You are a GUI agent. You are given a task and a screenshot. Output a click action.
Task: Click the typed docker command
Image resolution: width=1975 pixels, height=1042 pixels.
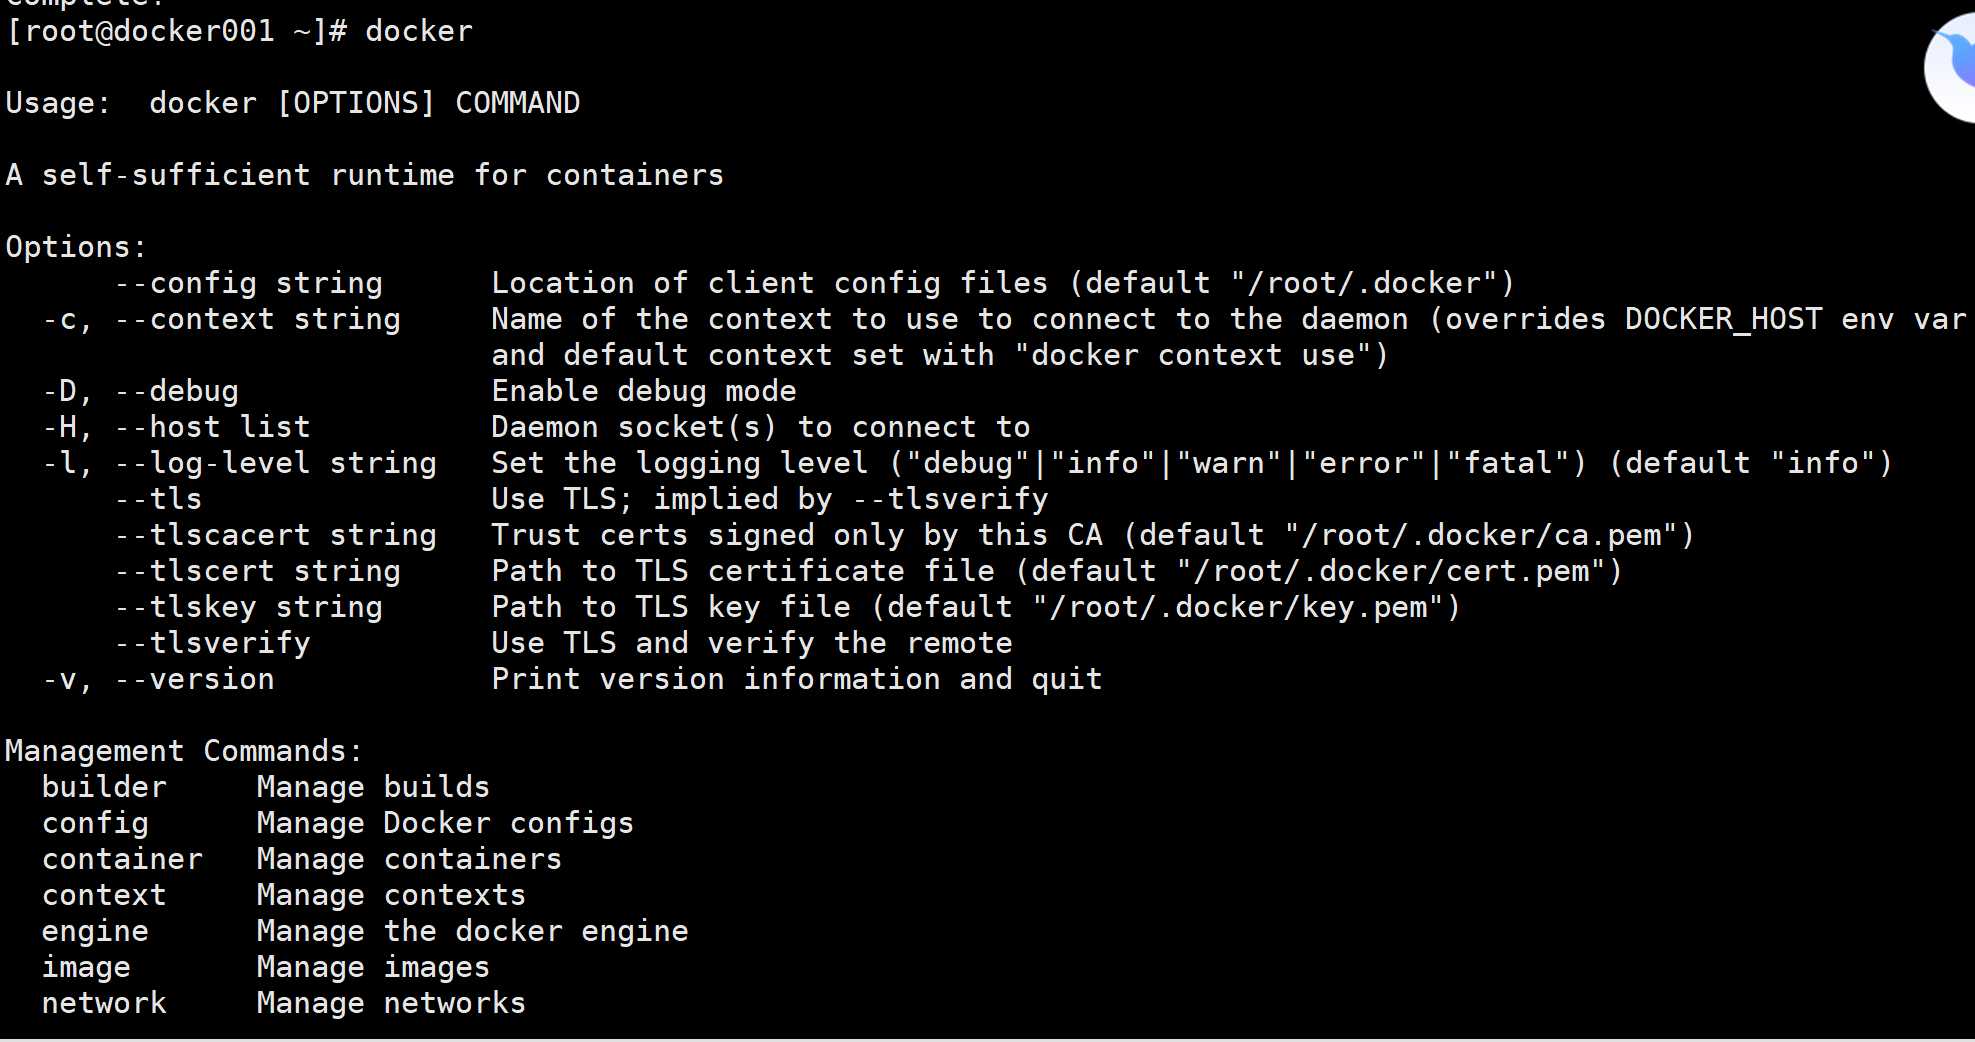coord(419,31)
